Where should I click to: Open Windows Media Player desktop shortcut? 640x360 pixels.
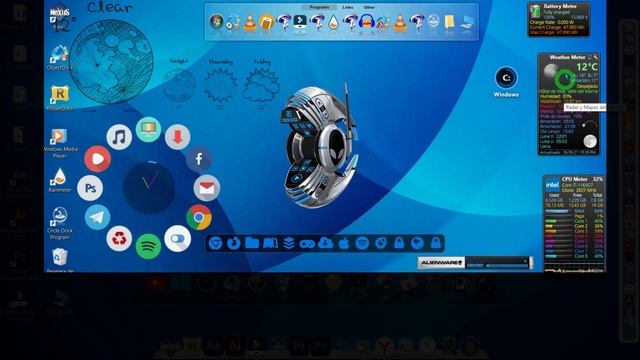point(60,144)
